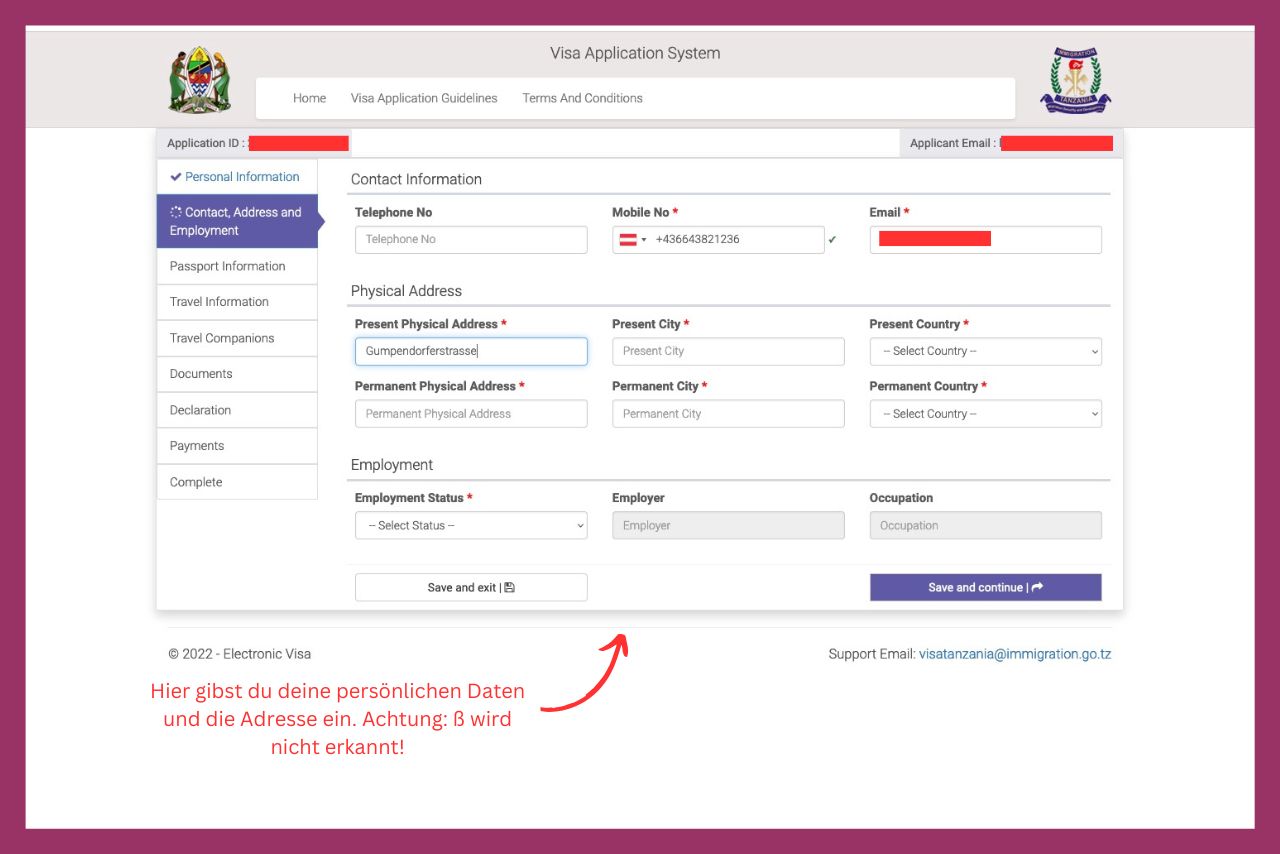Open the Documents step in the sidebar

[x=237, y=374]
